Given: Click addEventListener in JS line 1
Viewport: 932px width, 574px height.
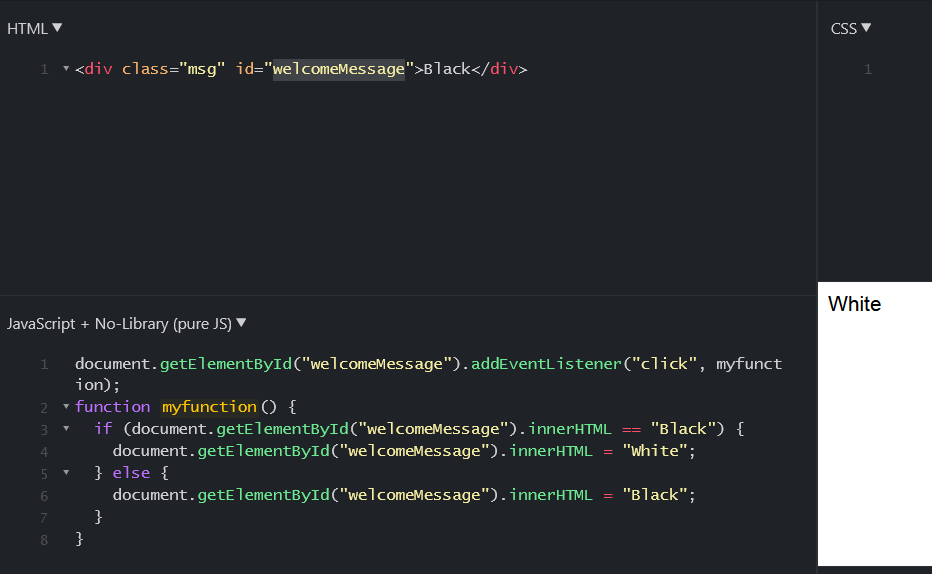Looking at the screenshot, I should pos(546,364).
